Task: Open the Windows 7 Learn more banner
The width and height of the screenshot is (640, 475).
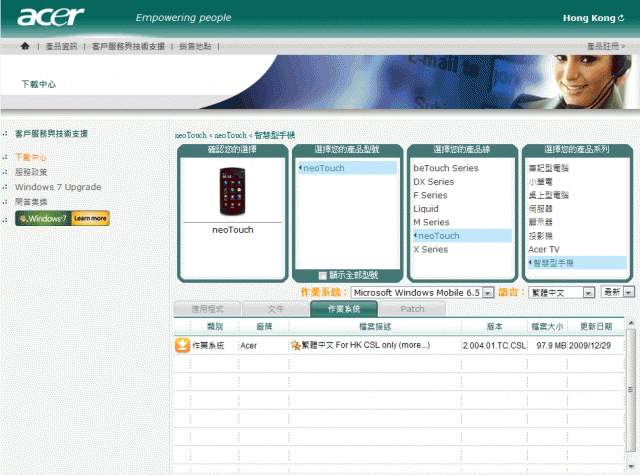Action: 62,218
